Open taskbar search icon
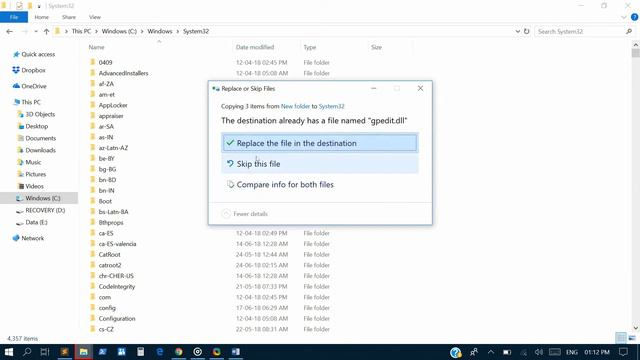 [27, 352]
